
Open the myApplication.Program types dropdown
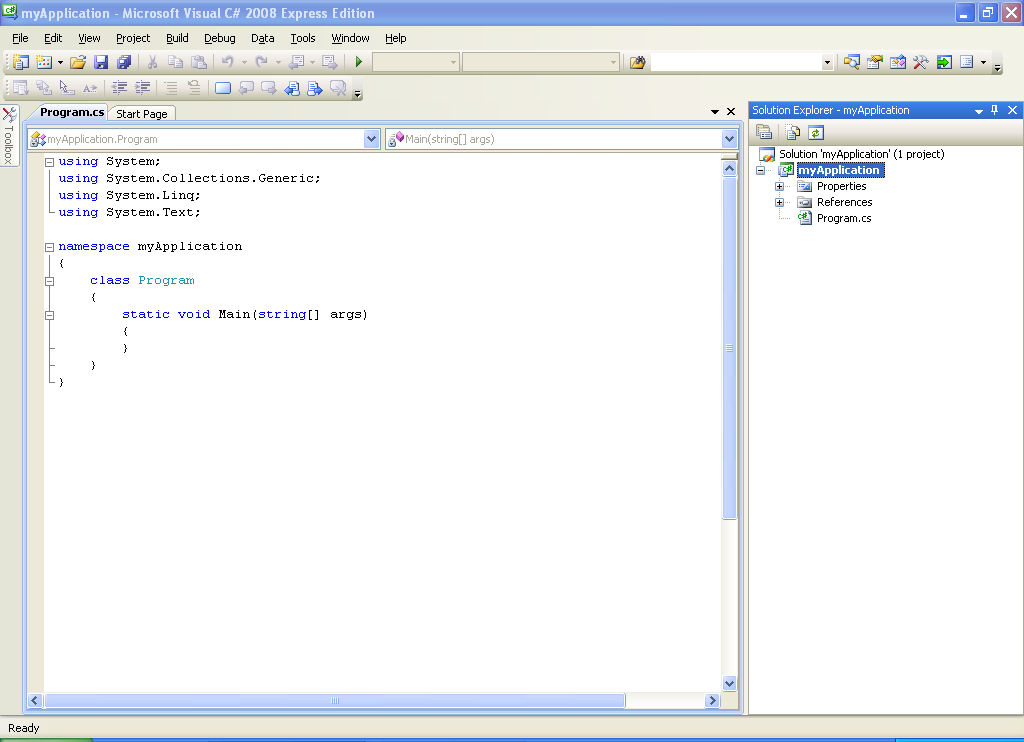[x=371, y=139]
